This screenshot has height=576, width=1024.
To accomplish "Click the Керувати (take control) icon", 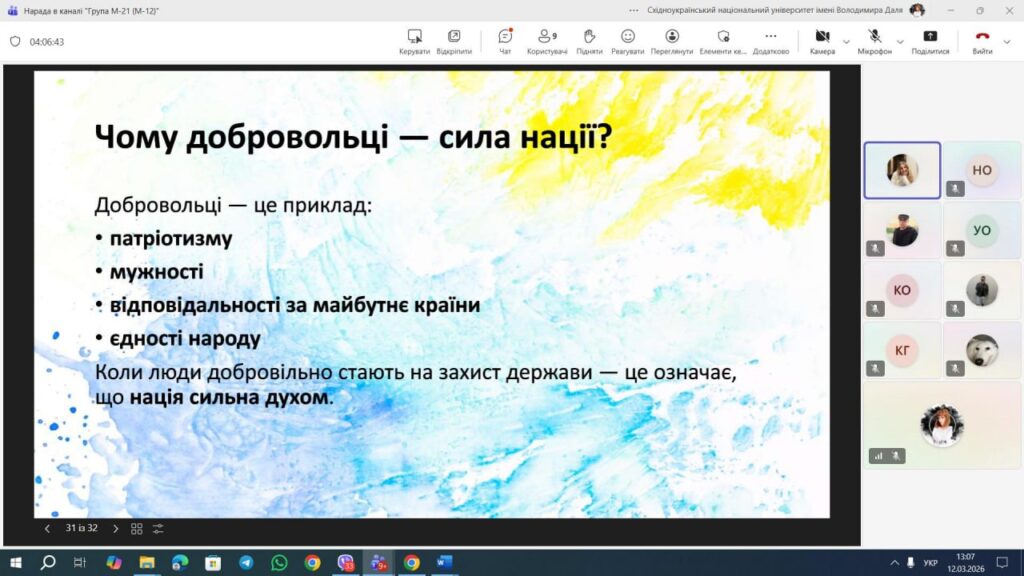I will [x=414, y=40].
